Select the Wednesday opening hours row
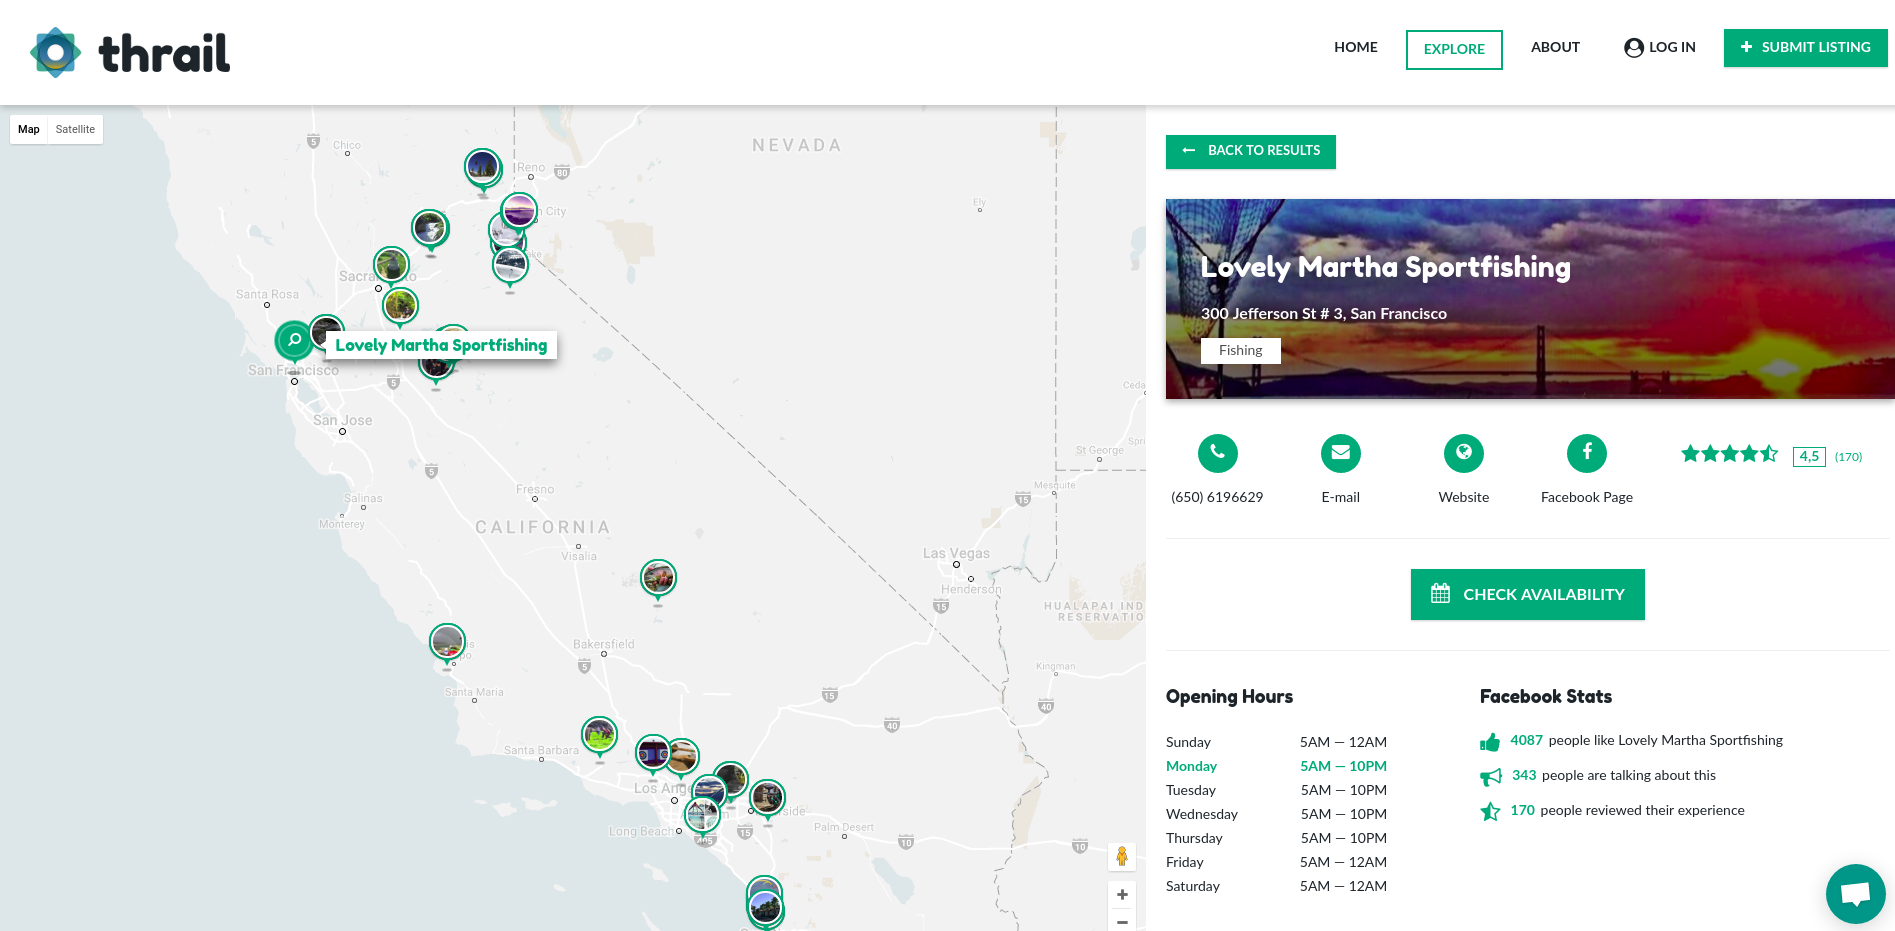 tap(1276, 814)
